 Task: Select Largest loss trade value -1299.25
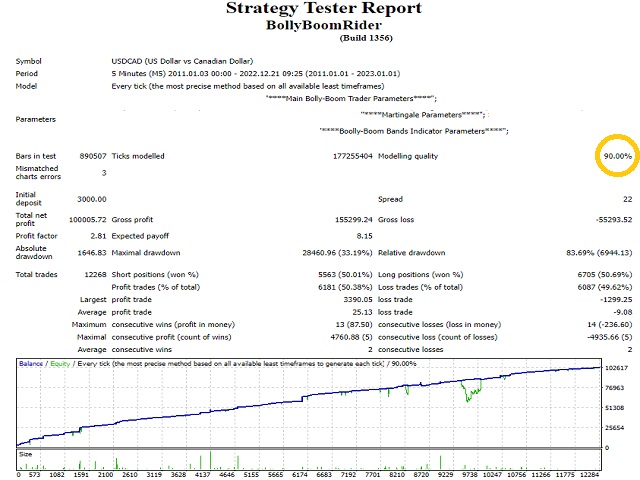point(616,300)
